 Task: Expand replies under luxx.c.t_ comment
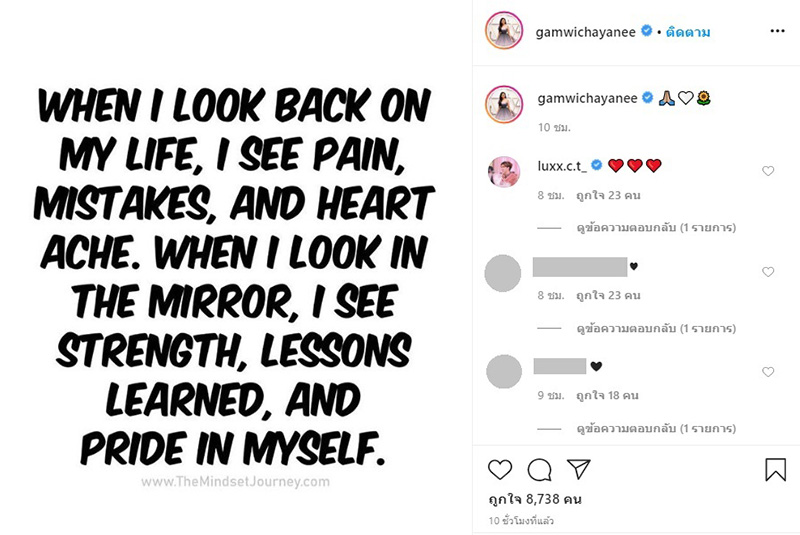pyautogui.click(x=655, y=228)
